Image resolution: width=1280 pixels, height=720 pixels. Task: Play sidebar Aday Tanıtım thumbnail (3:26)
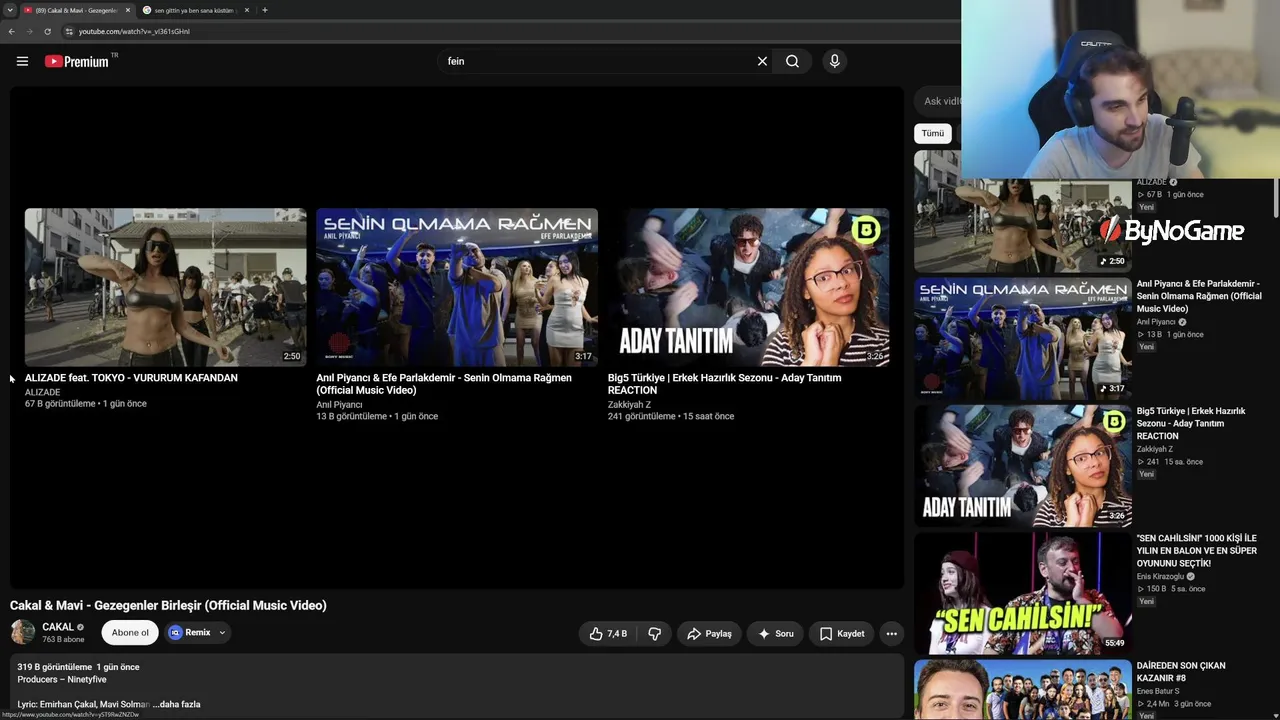click(1023, 466)
